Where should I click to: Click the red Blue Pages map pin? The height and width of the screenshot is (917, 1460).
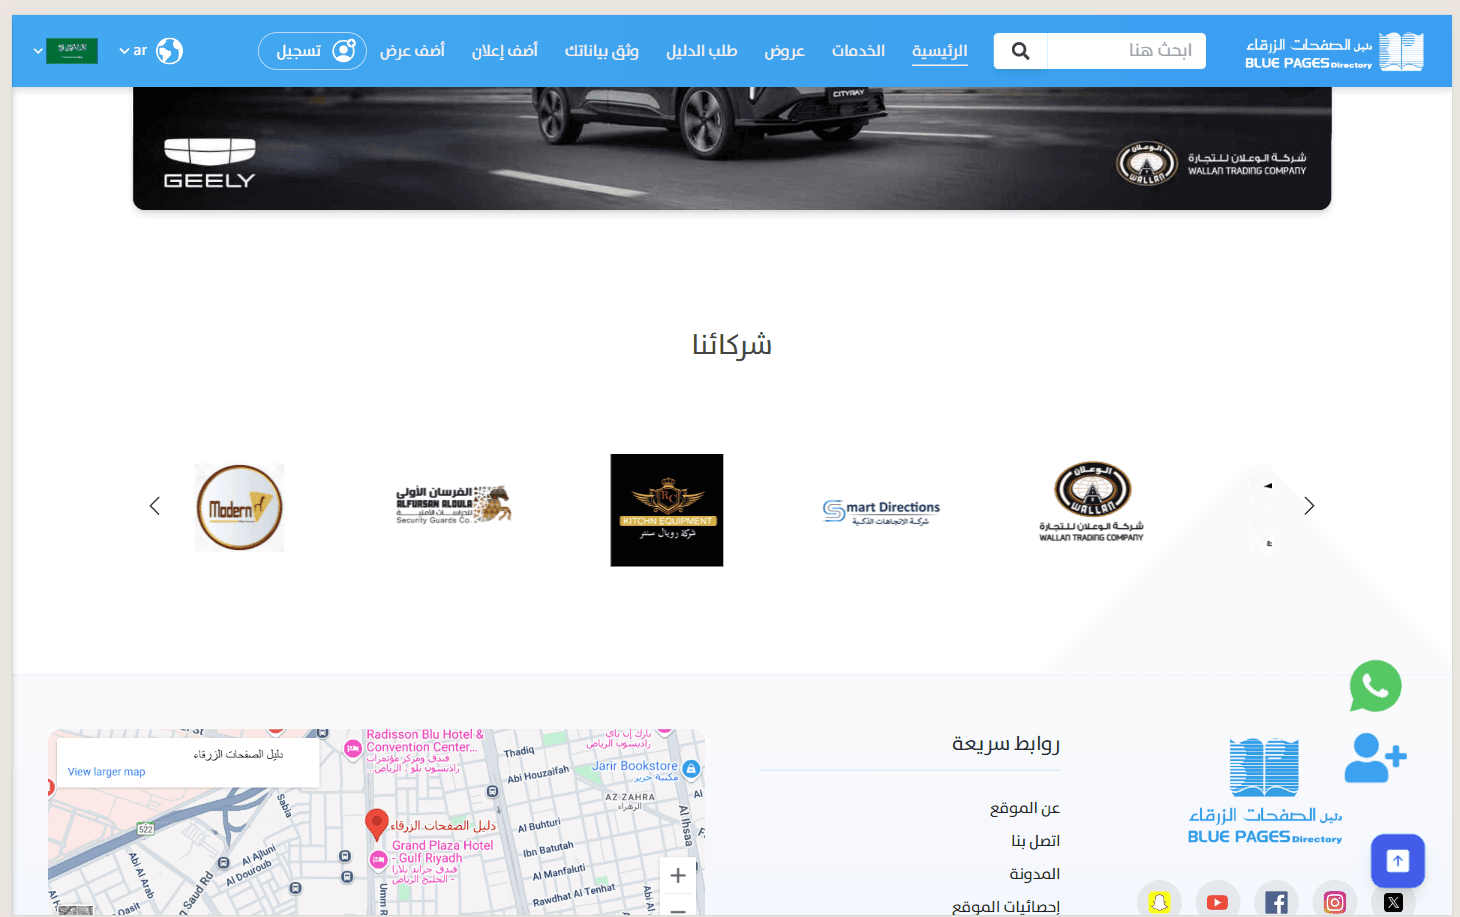pyautogui.click(x=377, y=825)
